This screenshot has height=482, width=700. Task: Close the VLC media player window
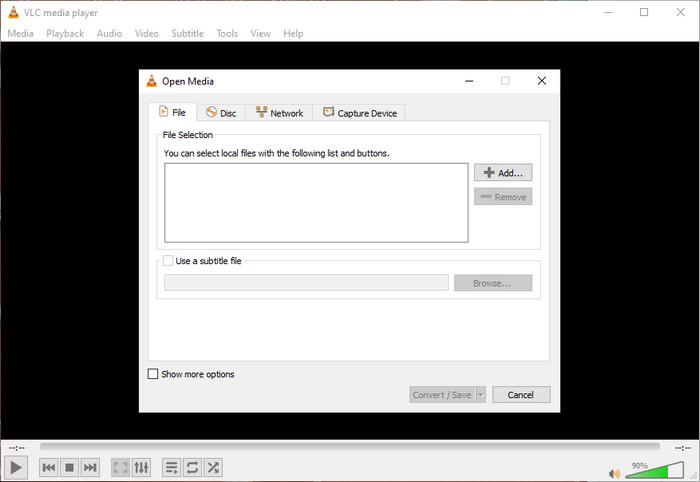(x=680, y=12)
